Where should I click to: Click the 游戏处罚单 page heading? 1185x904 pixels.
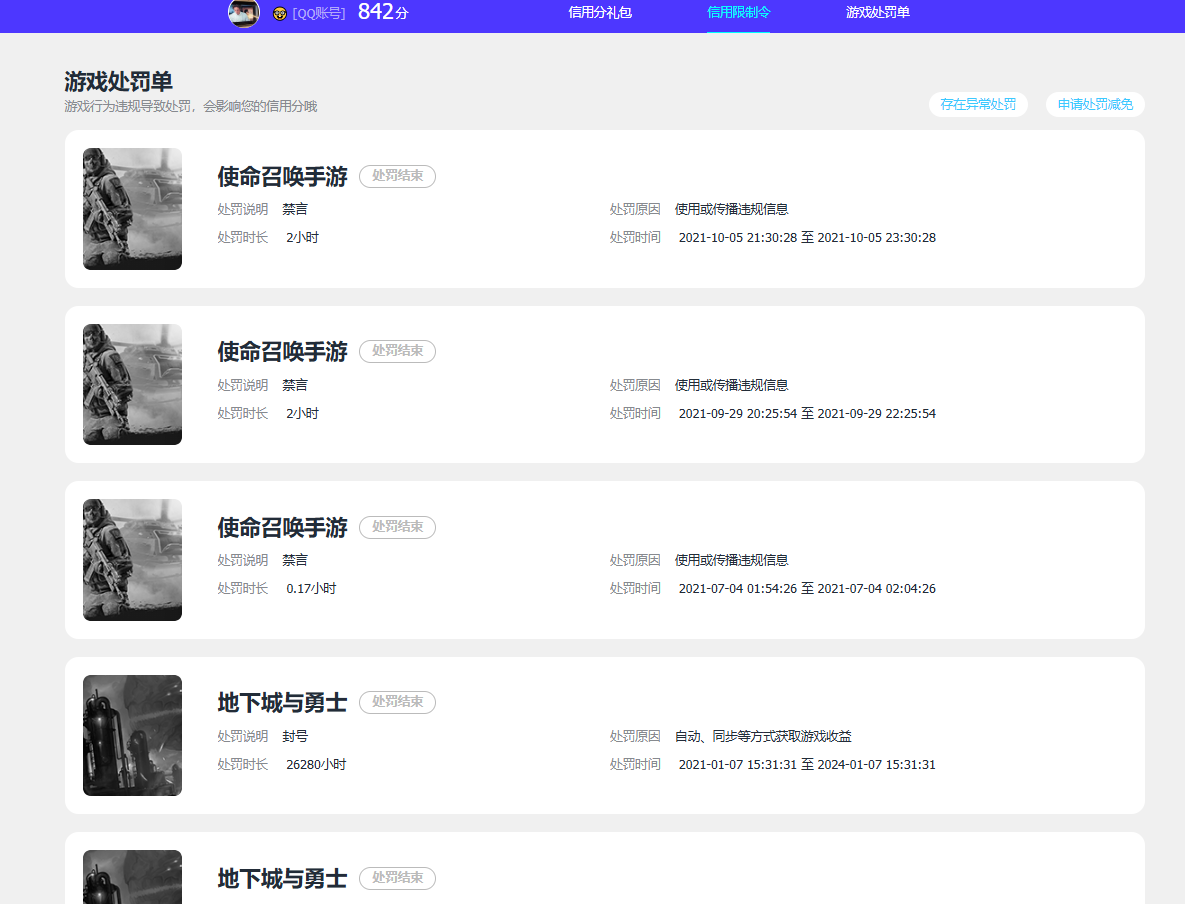point(119,81)
